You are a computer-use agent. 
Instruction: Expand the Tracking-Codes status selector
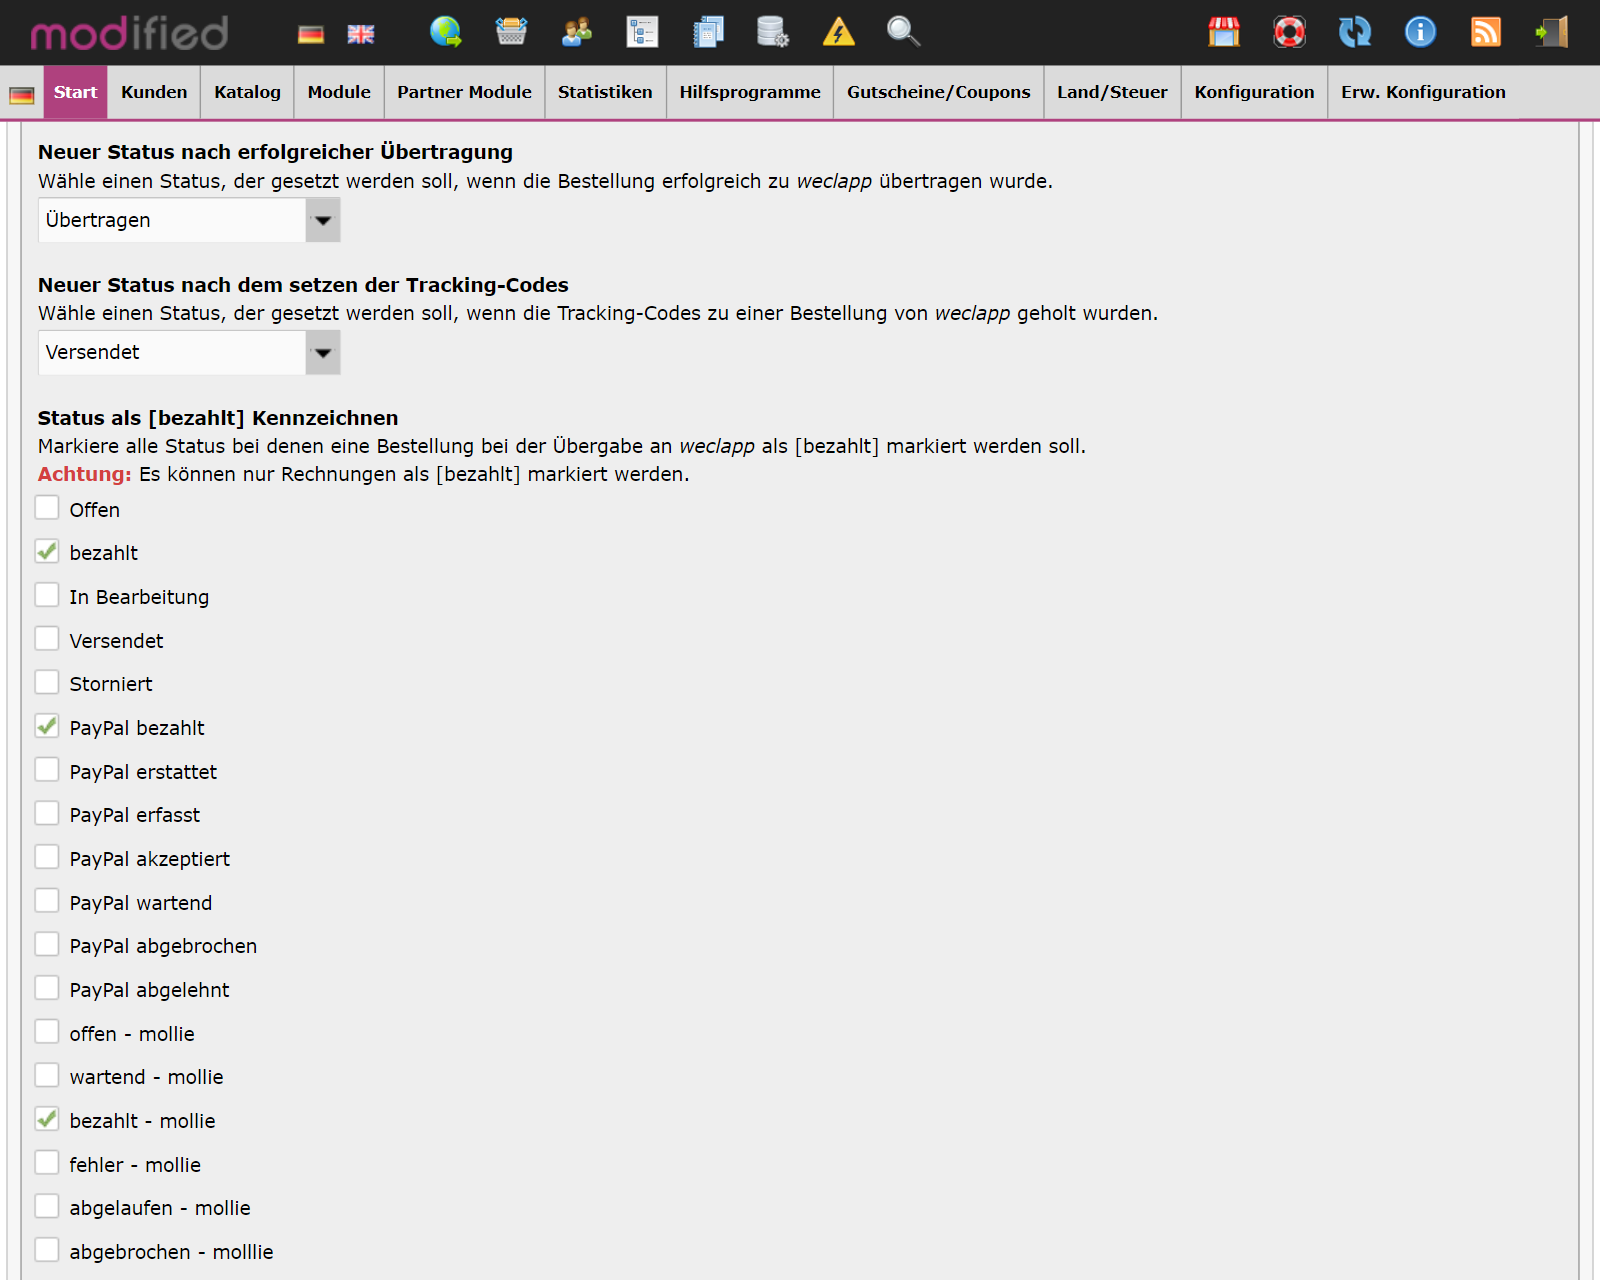(x=322, y=352)
